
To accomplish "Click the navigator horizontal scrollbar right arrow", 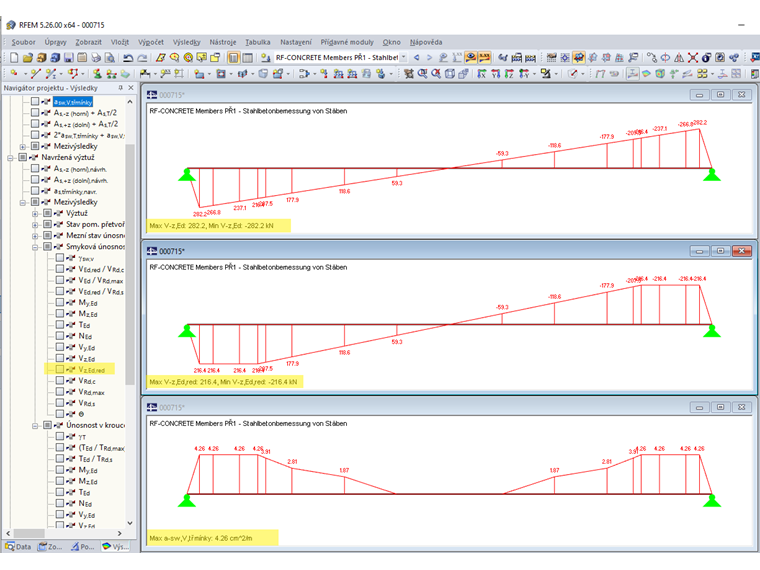I will [120, 533].
